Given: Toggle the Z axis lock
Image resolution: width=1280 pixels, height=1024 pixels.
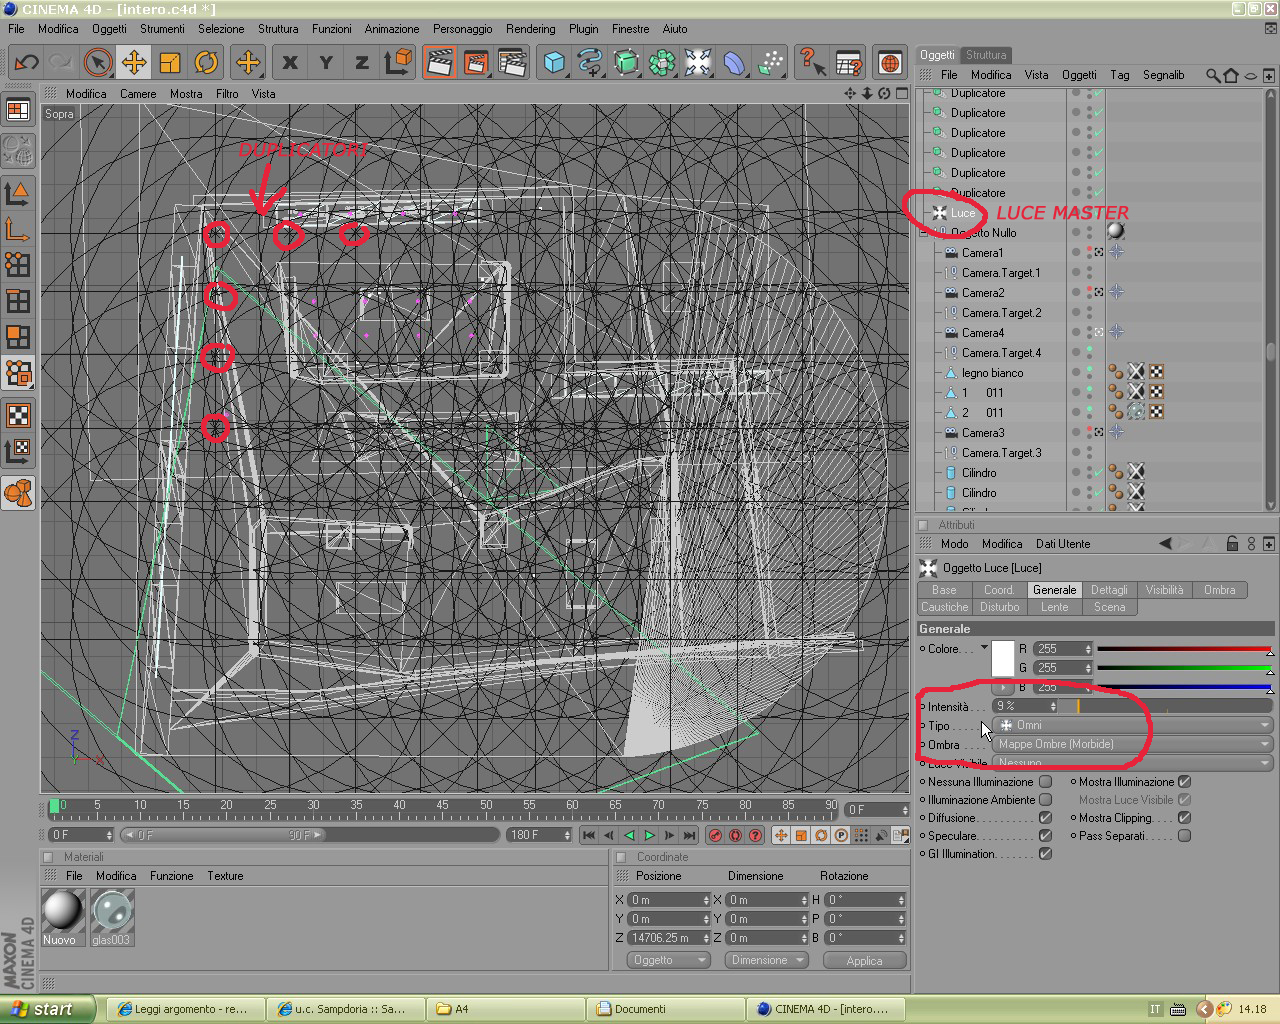Looking at the screenshot, I should coord(362,63).
